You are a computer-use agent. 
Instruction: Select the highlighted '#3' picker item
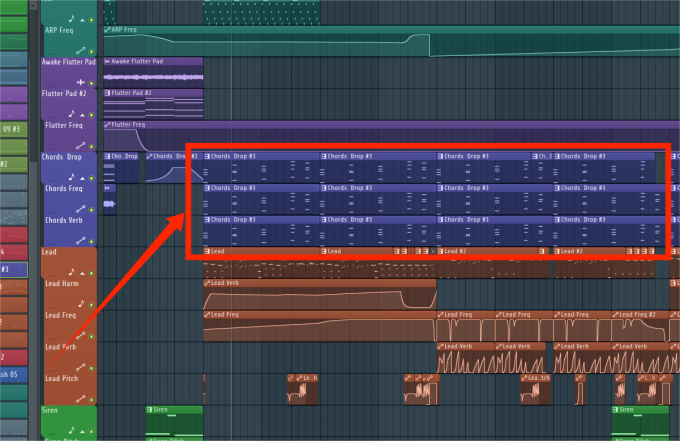click(14, 269)
